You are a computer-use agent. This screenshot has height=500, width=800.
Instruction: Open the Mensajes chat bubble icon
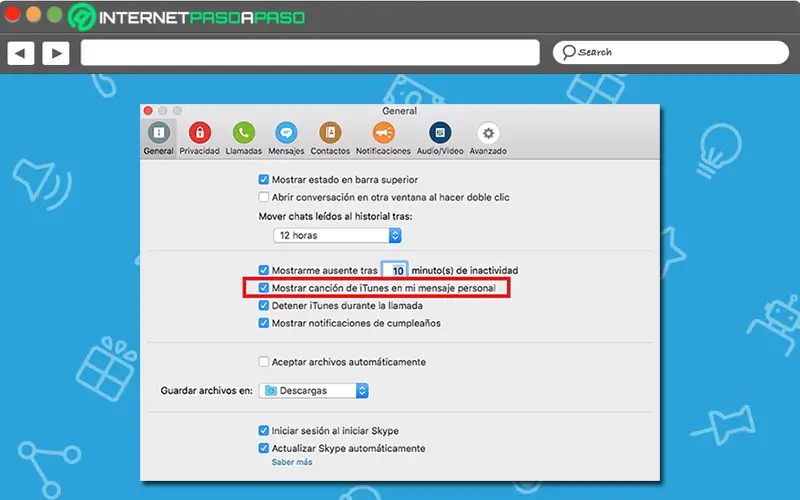click(286, 133)
